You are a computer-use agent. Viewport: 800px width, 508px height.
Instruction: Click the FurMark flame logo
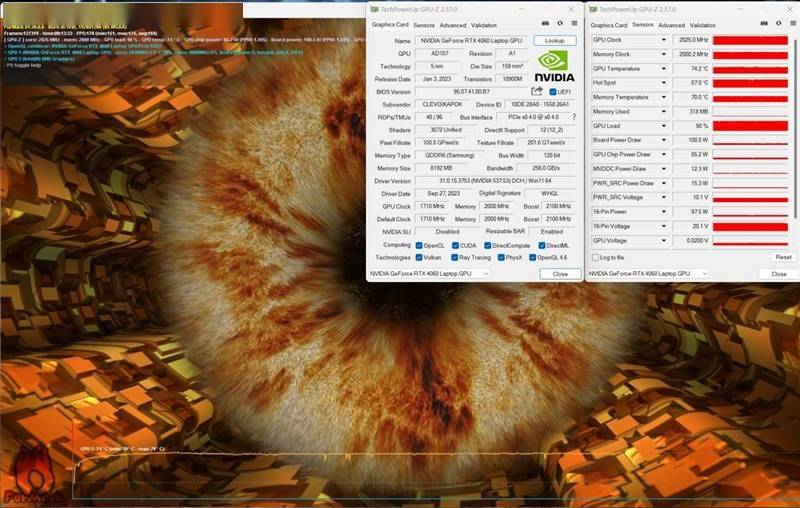[33, 474]
